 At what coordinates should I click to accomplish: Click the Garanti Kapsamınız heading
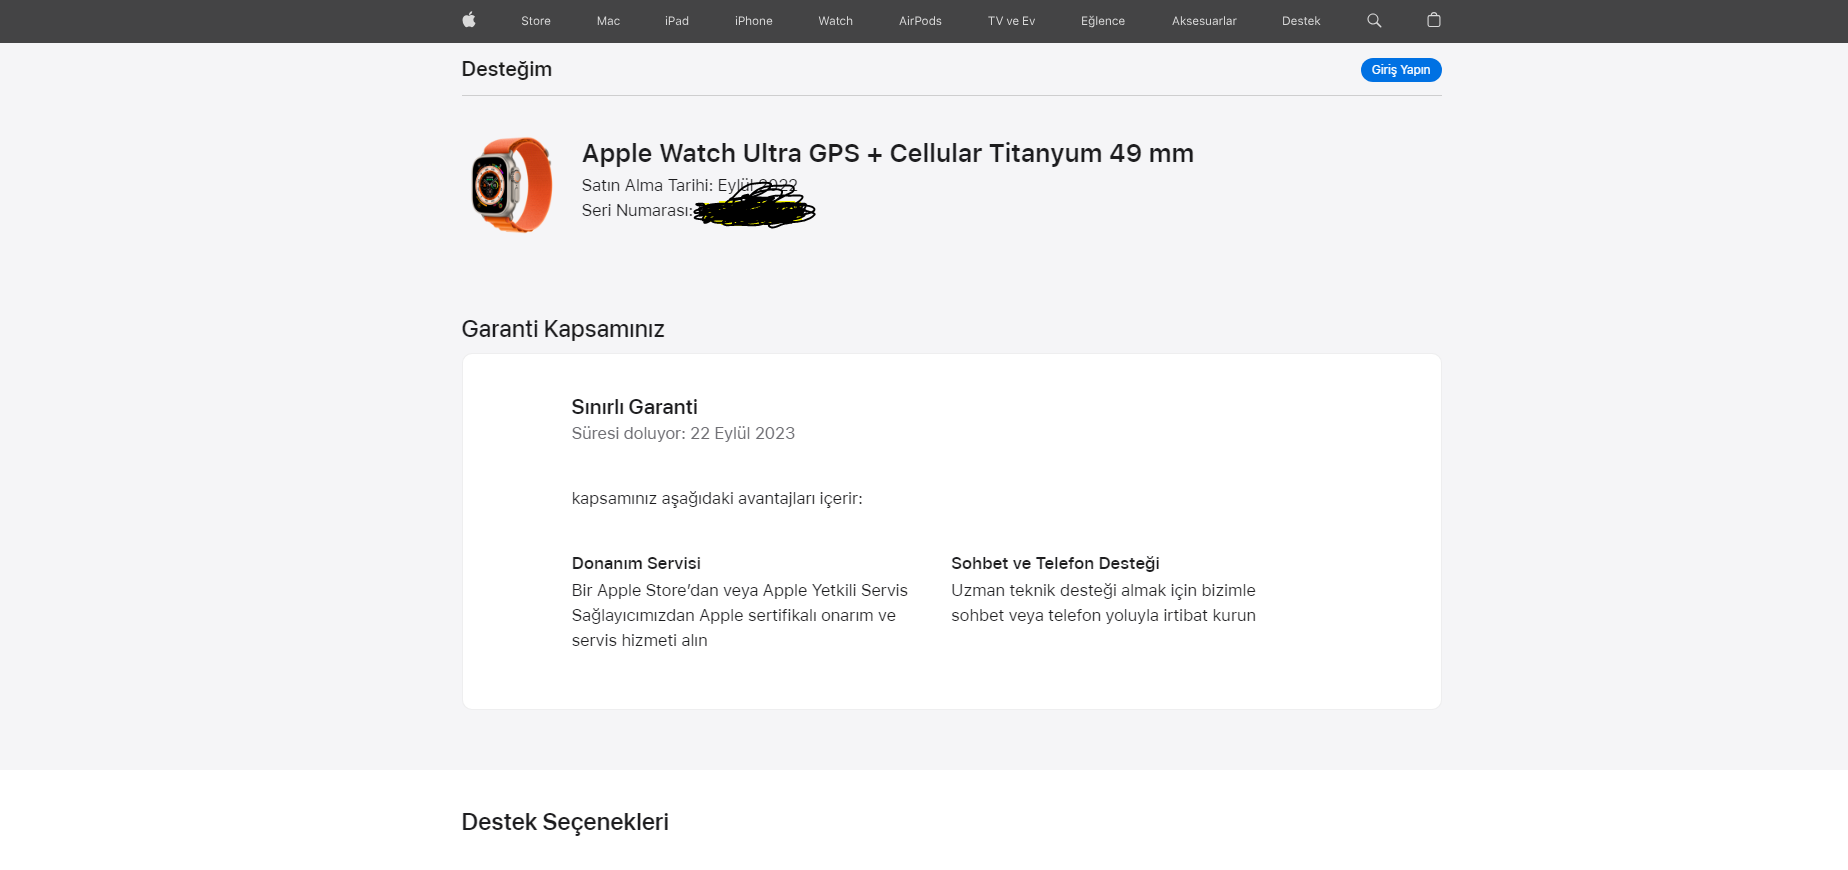tap(563, 329)
